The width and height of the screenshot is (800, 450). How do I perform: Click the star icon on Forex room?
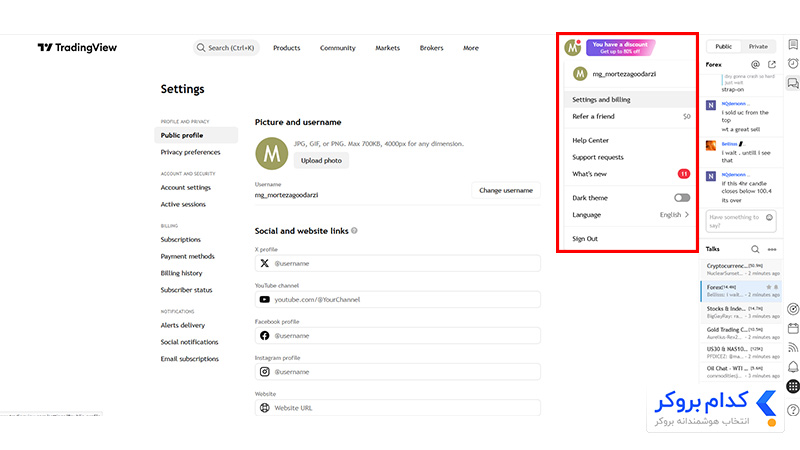point(769,287)
